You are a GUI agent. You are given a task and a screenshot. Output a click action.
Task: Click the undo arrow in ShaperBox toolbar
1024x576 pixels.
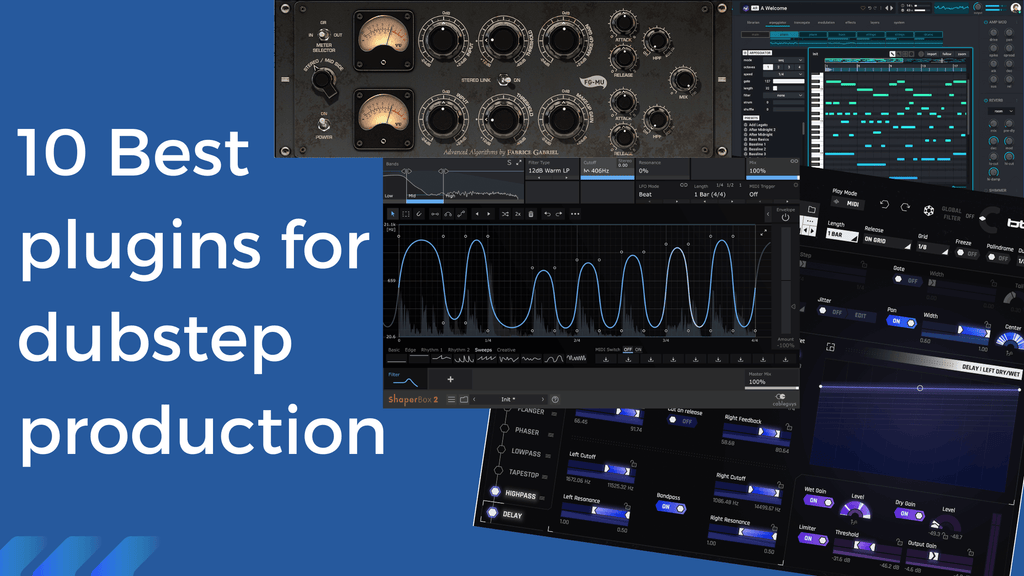coord(547,214)
